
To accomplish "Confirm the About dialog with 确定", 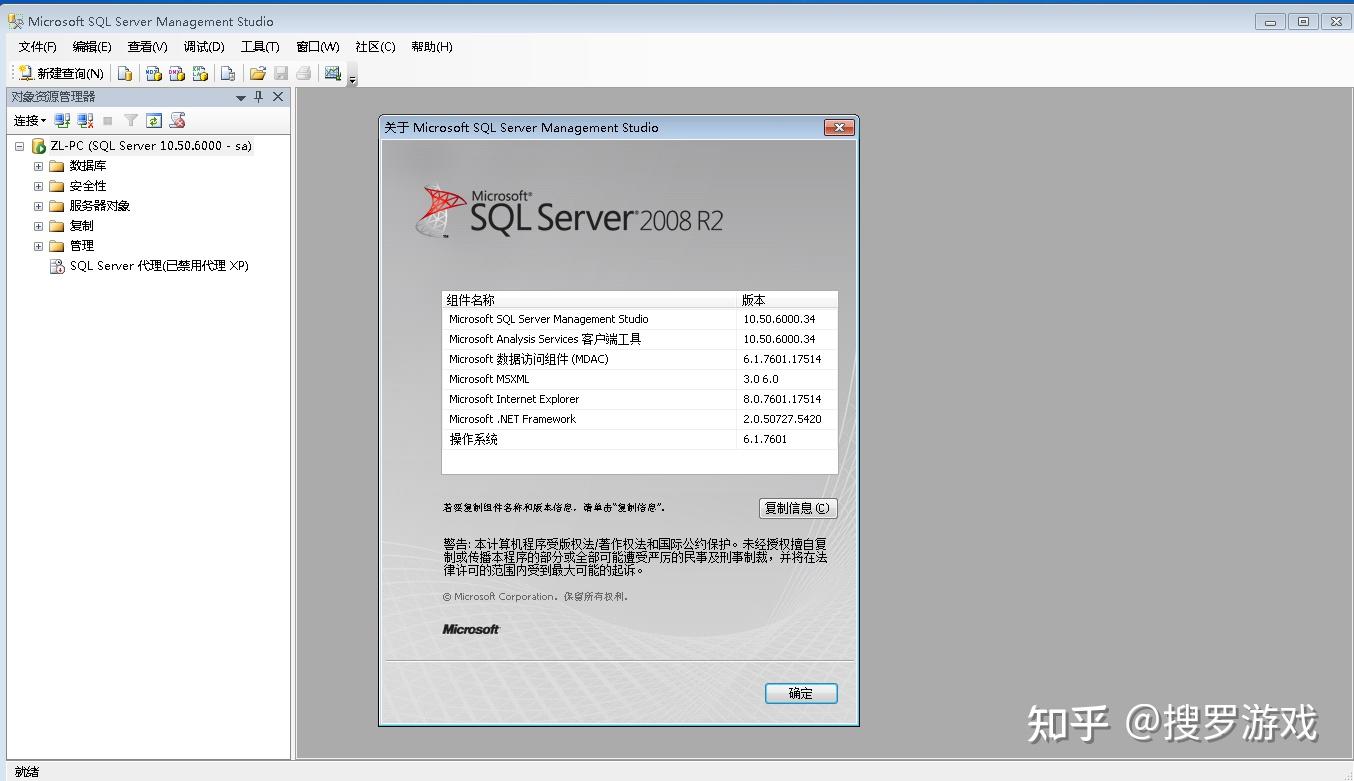I will [801, 693].
